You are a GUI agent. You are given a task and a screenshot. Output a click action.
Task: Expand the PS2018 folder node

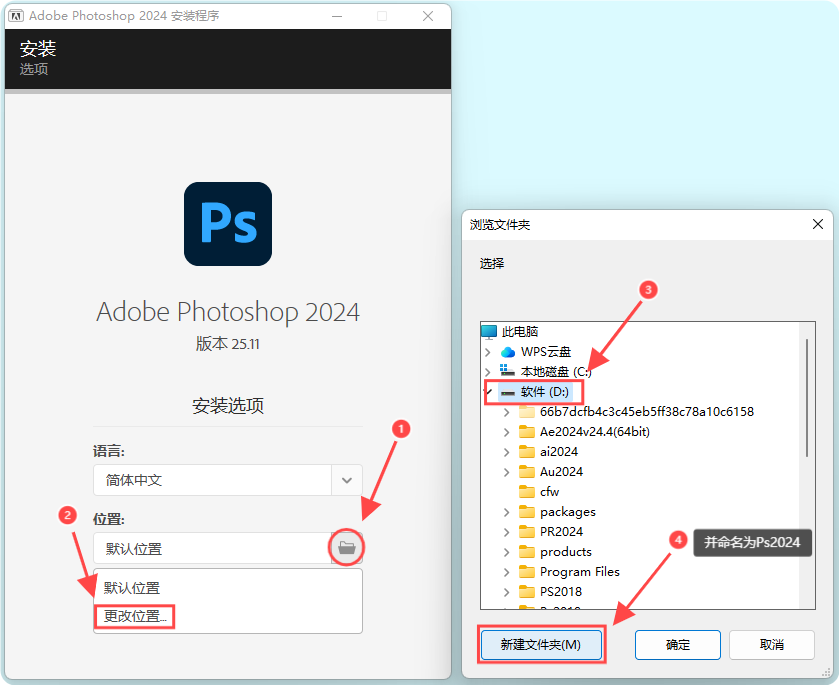coord(507,592)
